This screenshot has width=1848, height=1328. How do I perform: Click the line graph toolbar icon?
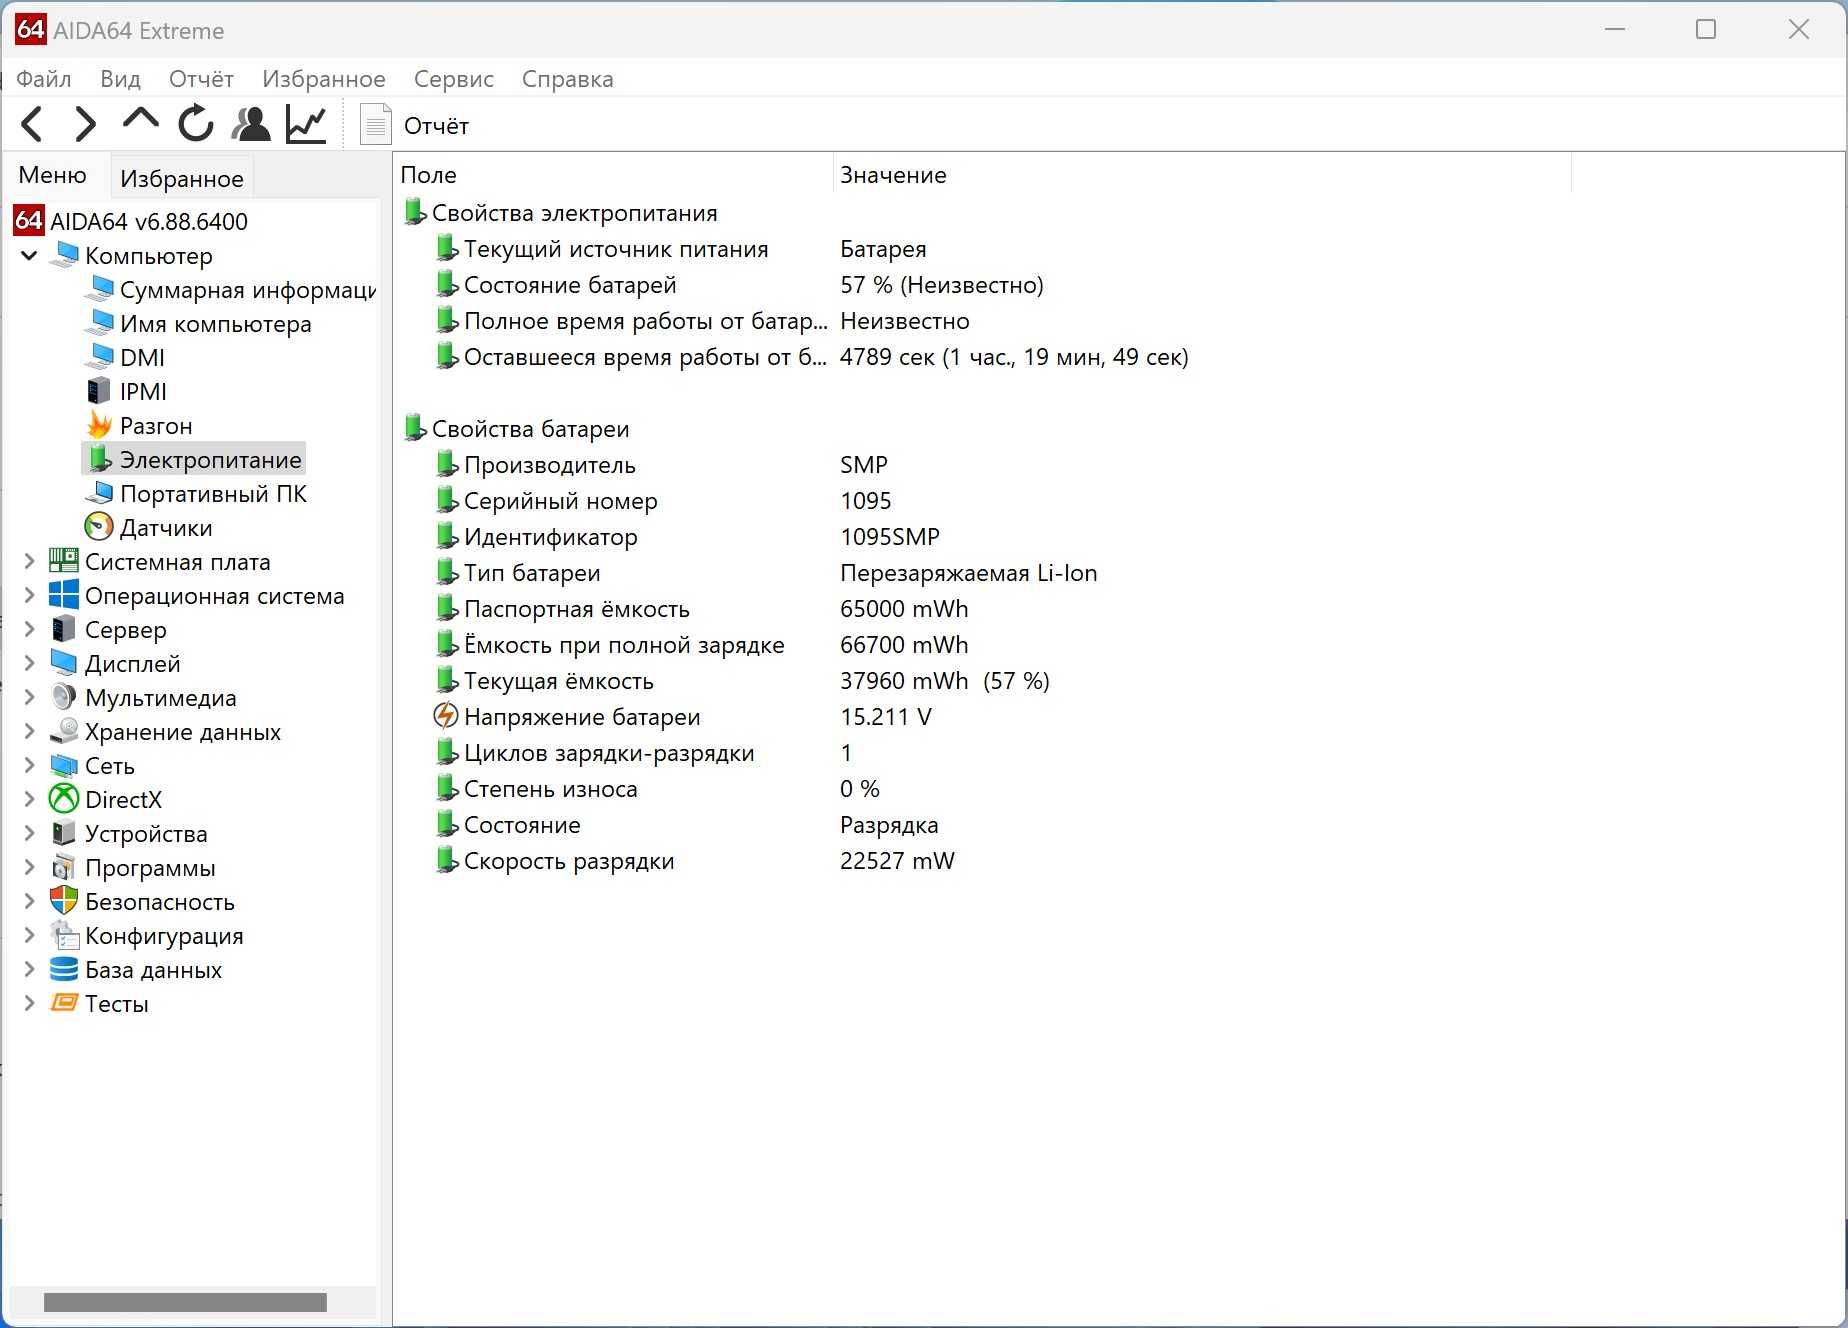pyautogui.click(x=306, y=124)
